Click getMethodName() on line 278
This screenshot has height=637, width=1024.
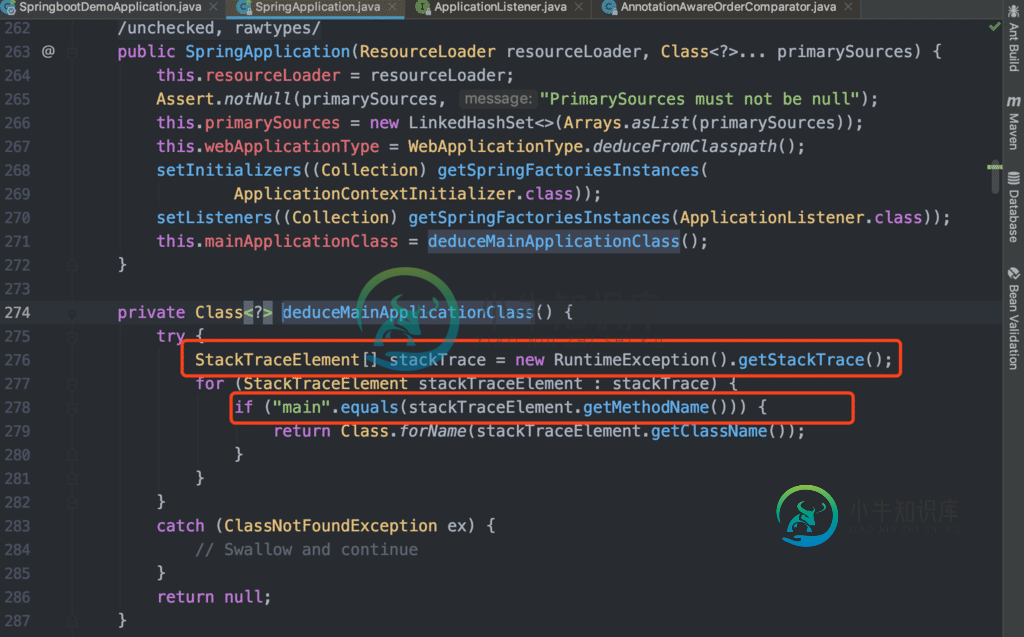pyautogui.click(x=655, y=408)
